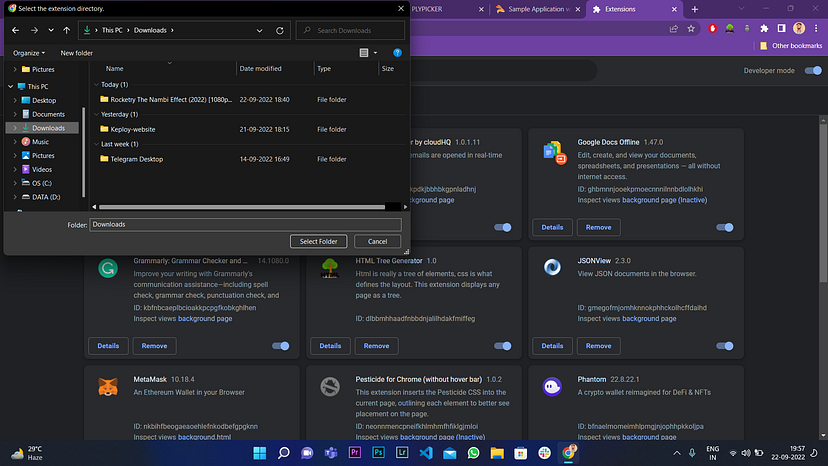This screenshot has height=466, width=828.
Task: Open a new Chrome tab
Action: tap(695, 9)
